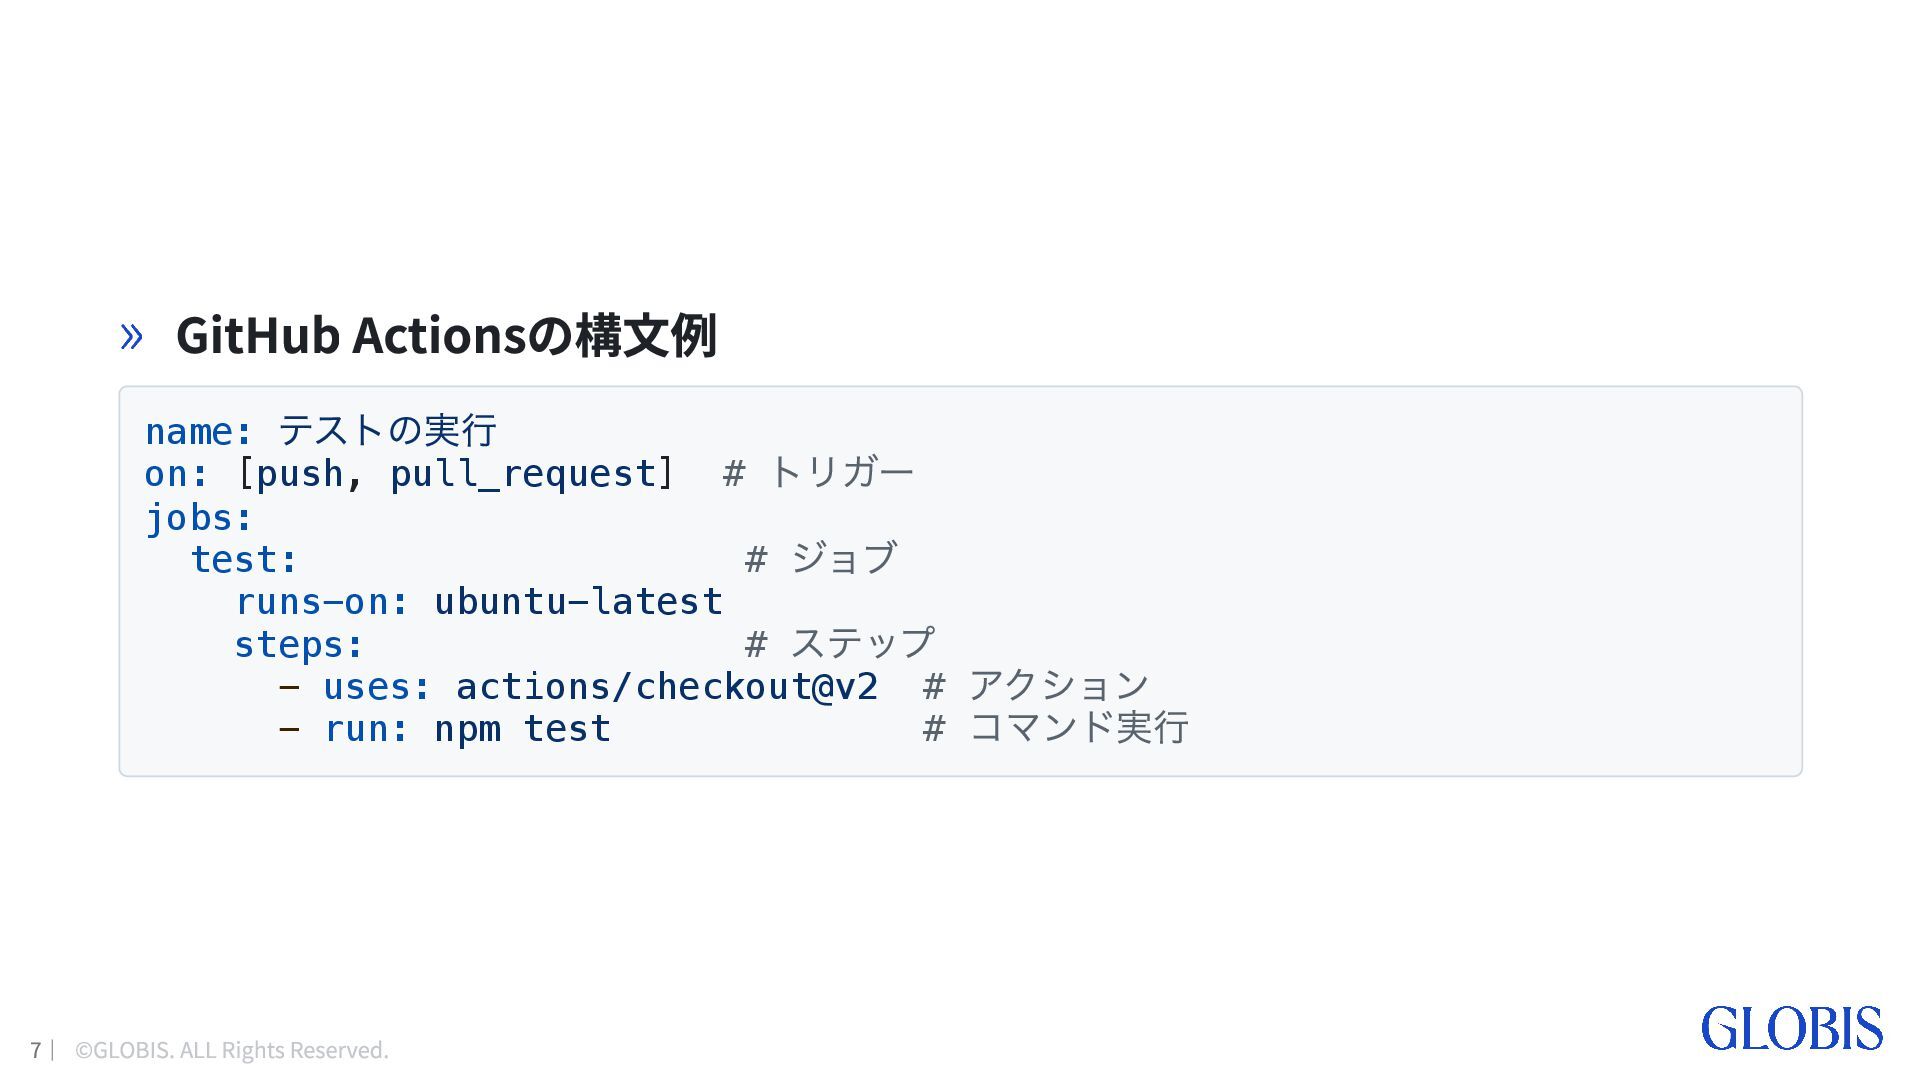Click the double chevron bullet beside the title
1920x1080 pixels.
click(131, 336)
